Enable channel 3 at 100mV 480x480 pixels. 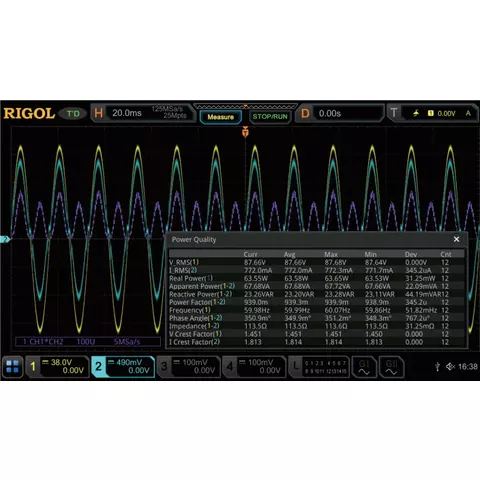click(x=189, y=367)
